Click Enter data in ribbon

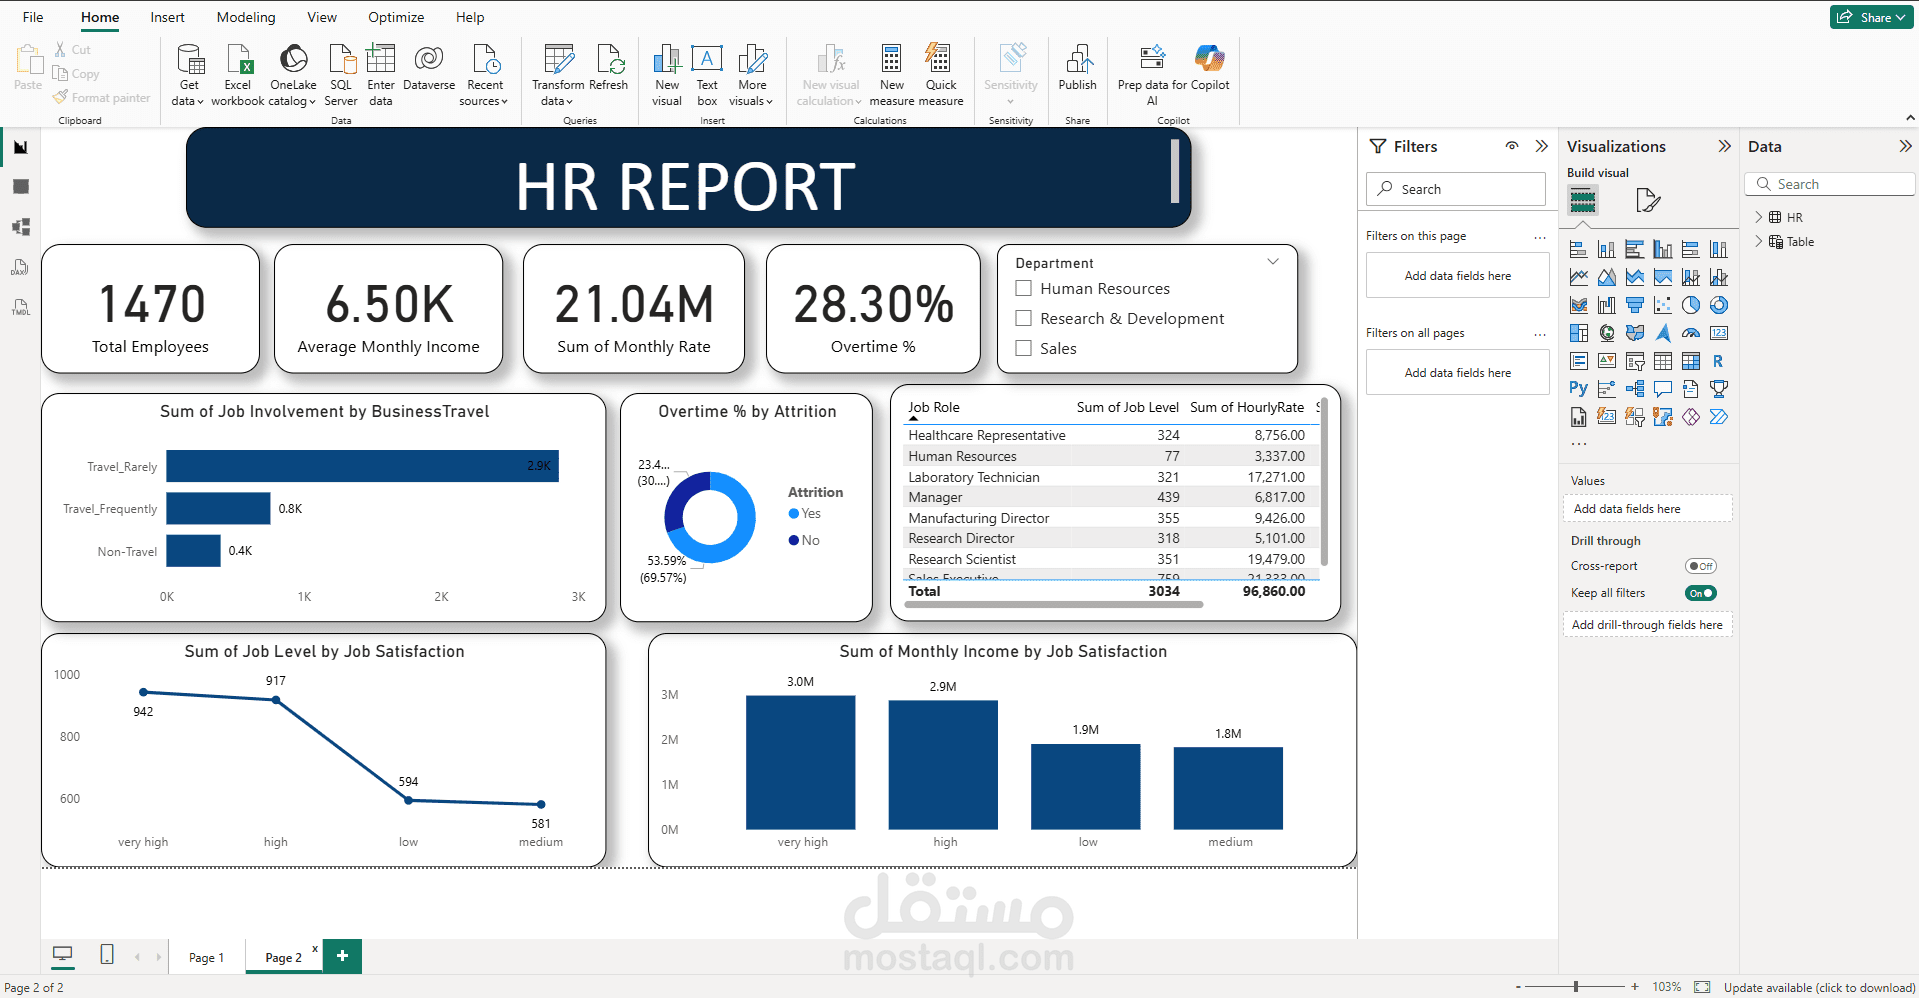tap(381, 75)
